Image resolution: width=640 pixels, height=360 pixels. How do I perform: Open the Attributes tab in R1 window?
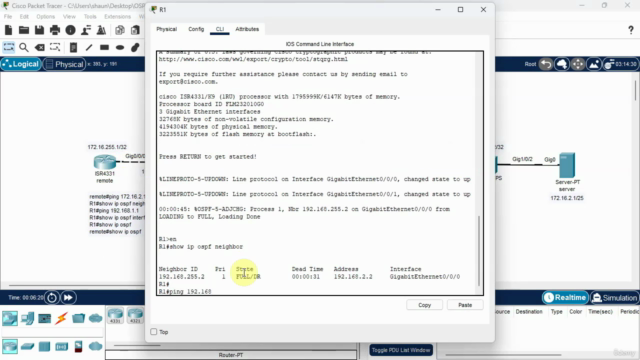247,29
